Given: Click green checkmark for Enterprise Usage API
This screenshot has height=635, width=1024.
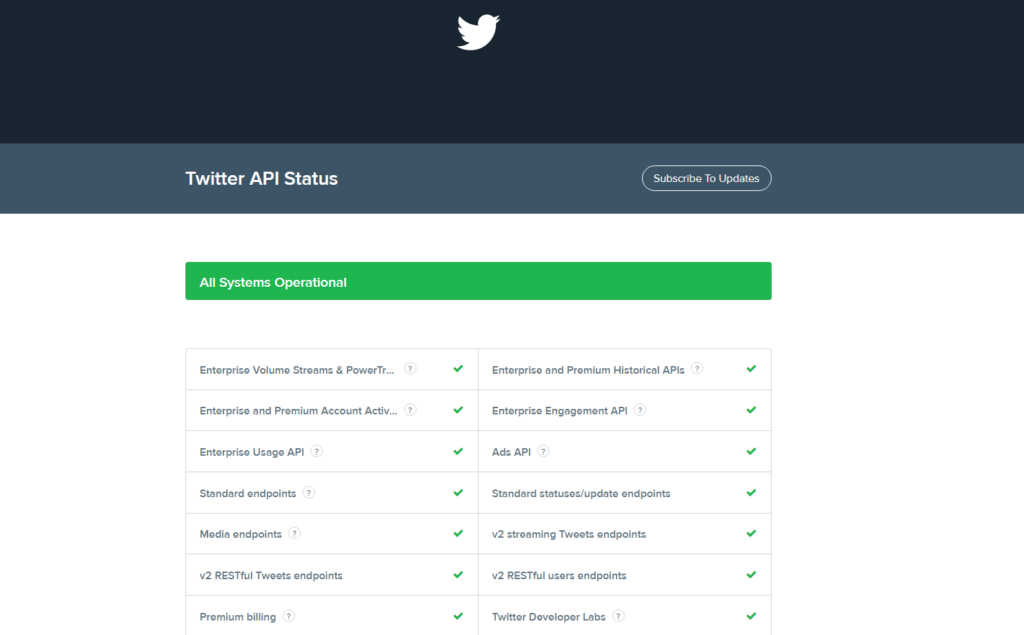Looking at the screenshot, I should point(458,451).
